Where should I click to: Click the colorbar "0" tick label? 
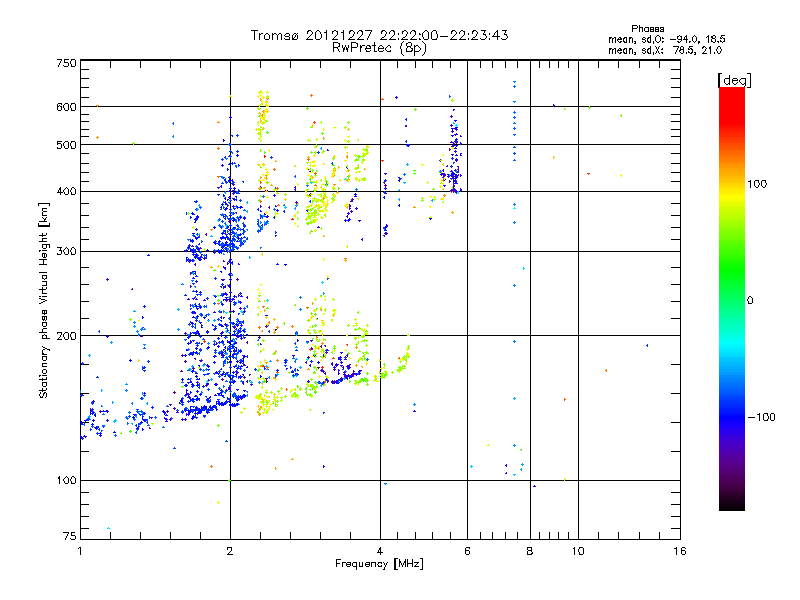[x=750, y=301]
